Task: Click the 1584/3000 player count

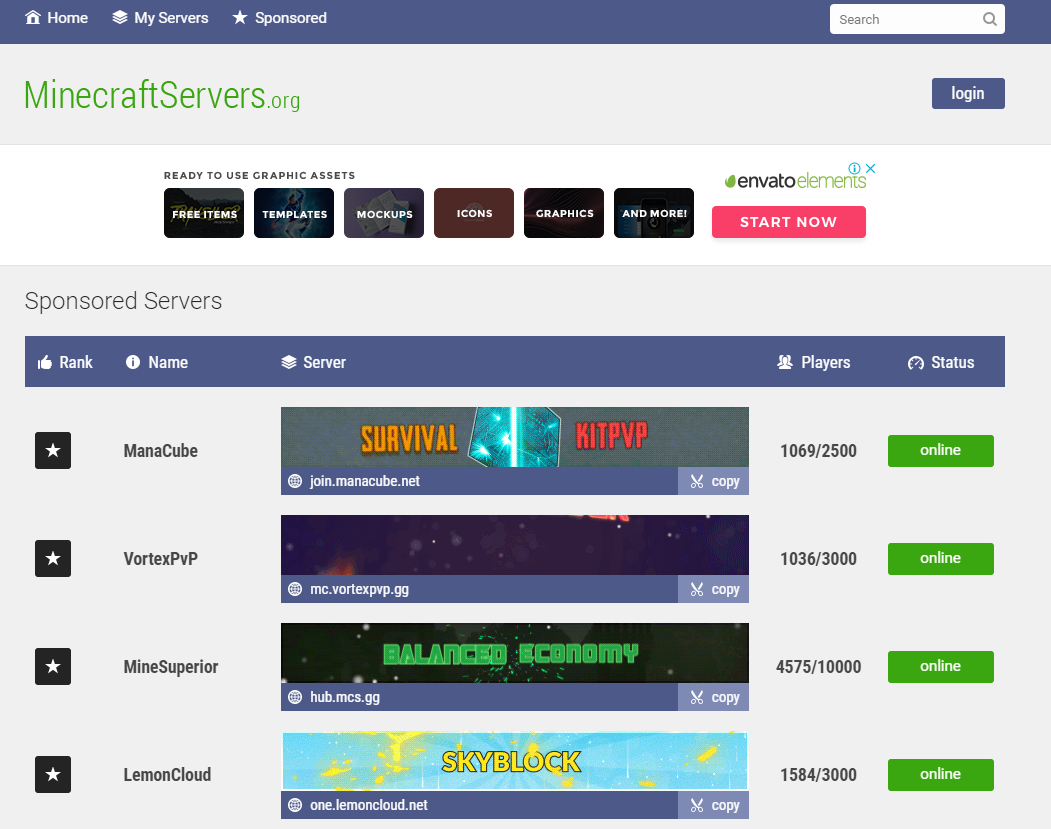Action: [818, 775]
